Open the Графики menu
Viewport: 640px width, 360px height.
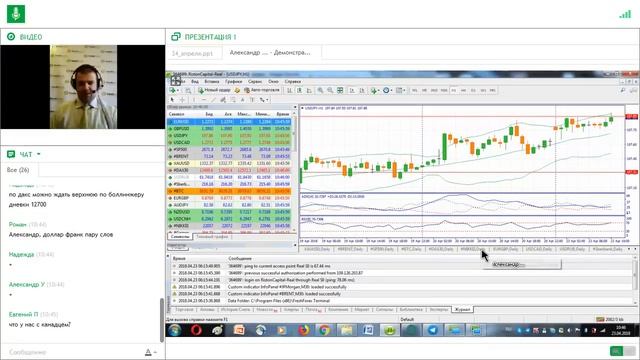point(233,82)
